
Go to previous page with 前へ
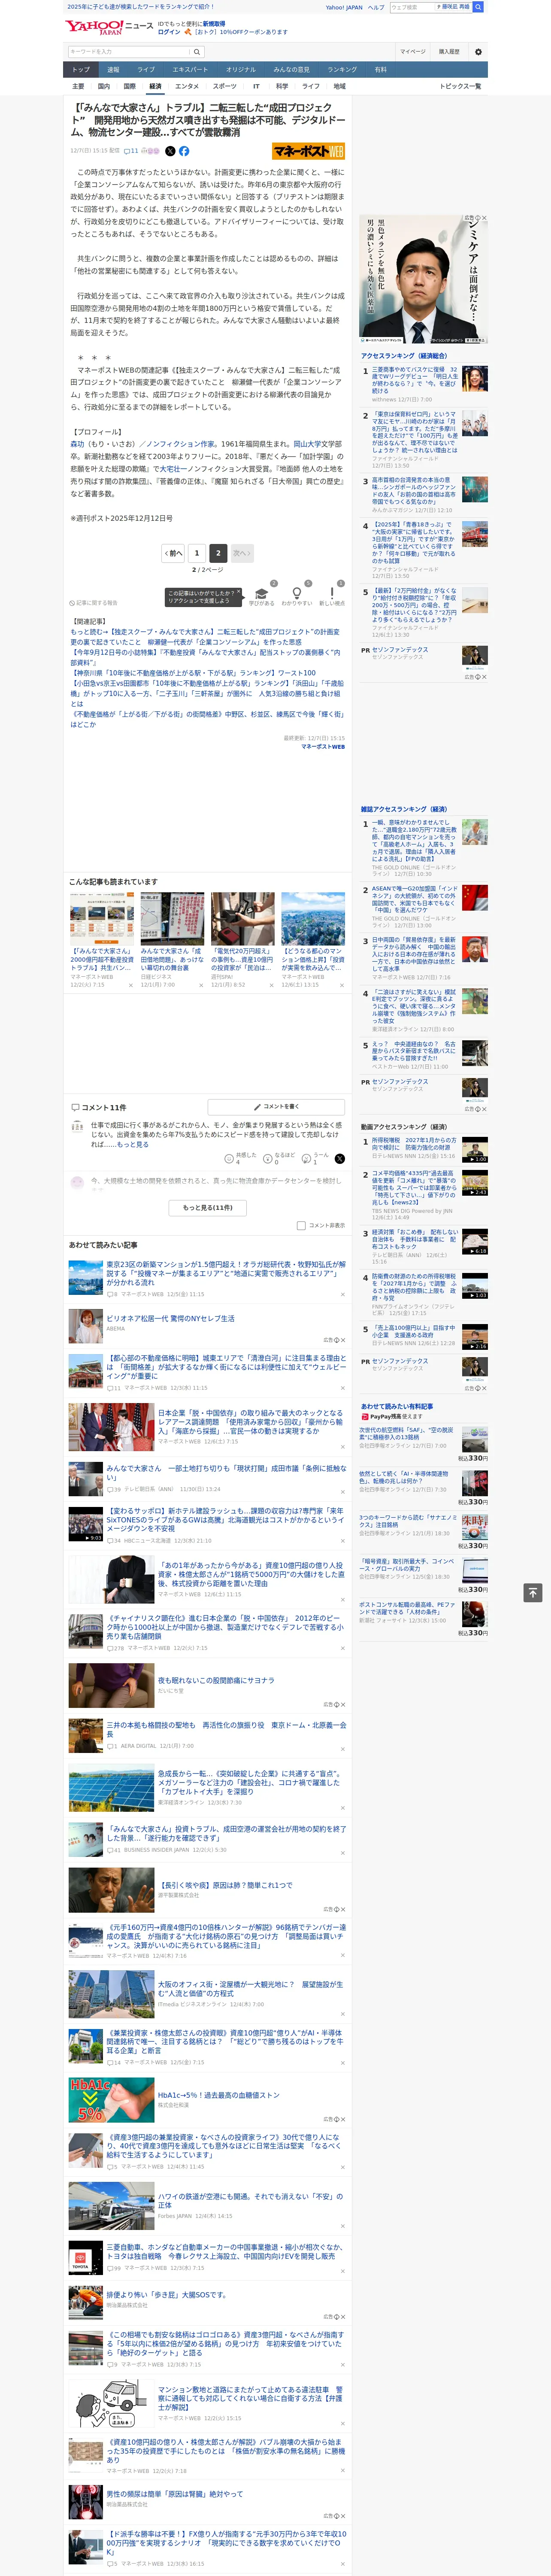click(x=173, y=552)
